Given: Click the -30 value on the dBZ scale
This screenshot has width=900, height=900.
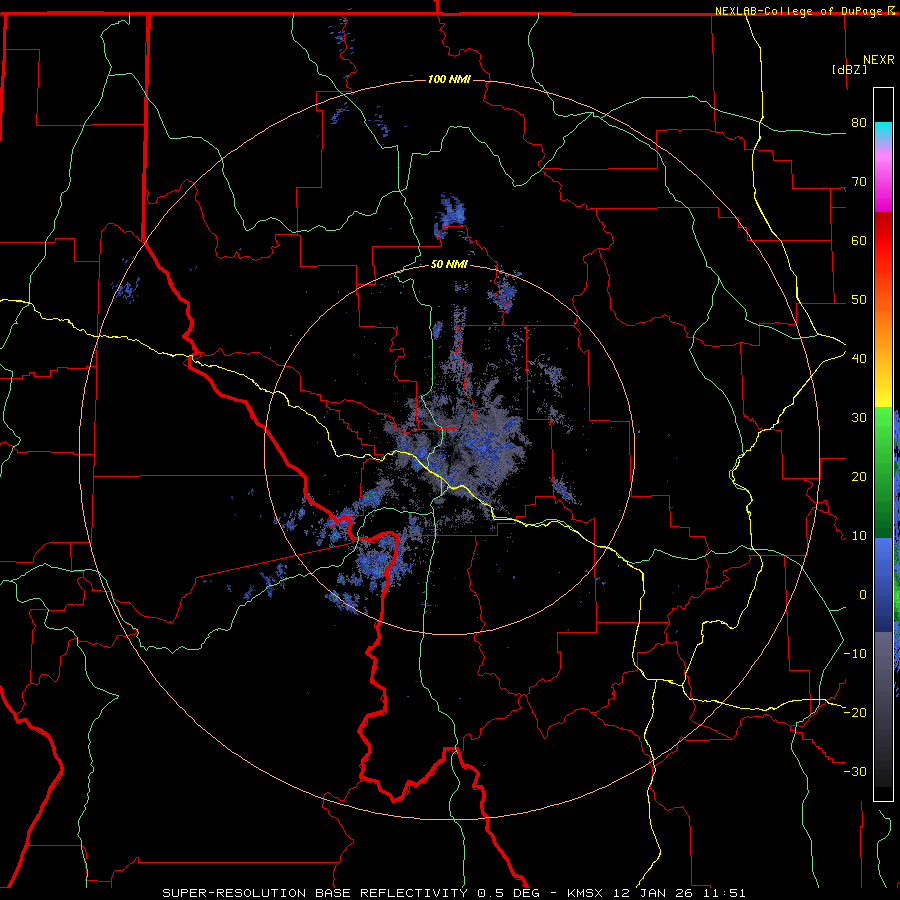Looking at the screenshot, I should (855, 772).
